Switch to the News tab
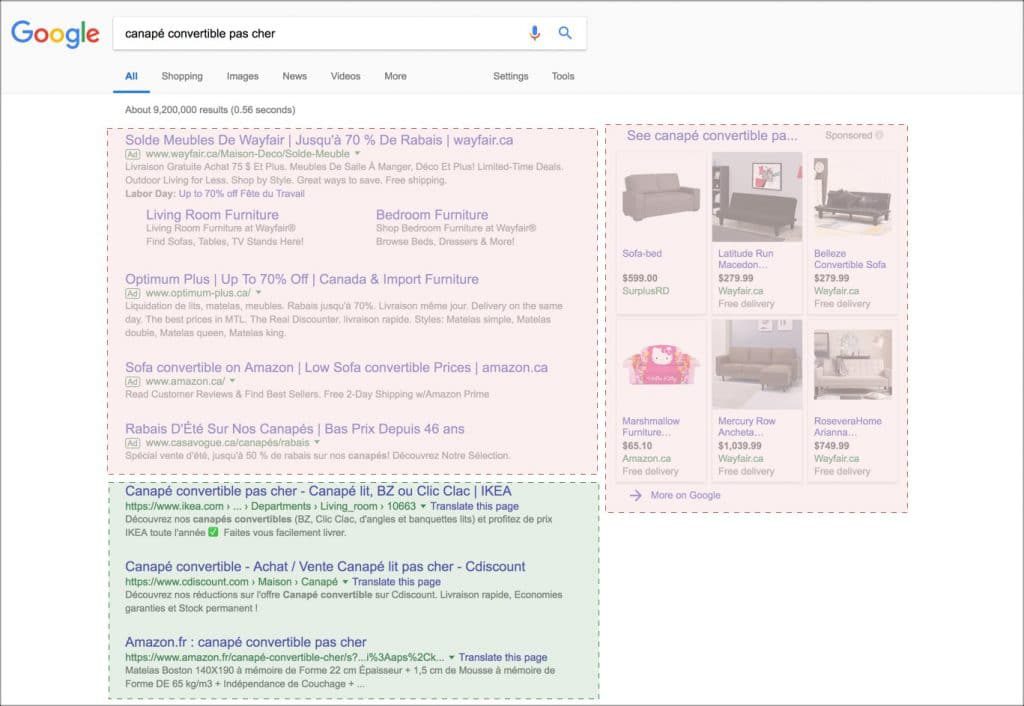The image size is (1024, 706). (295, 76)
